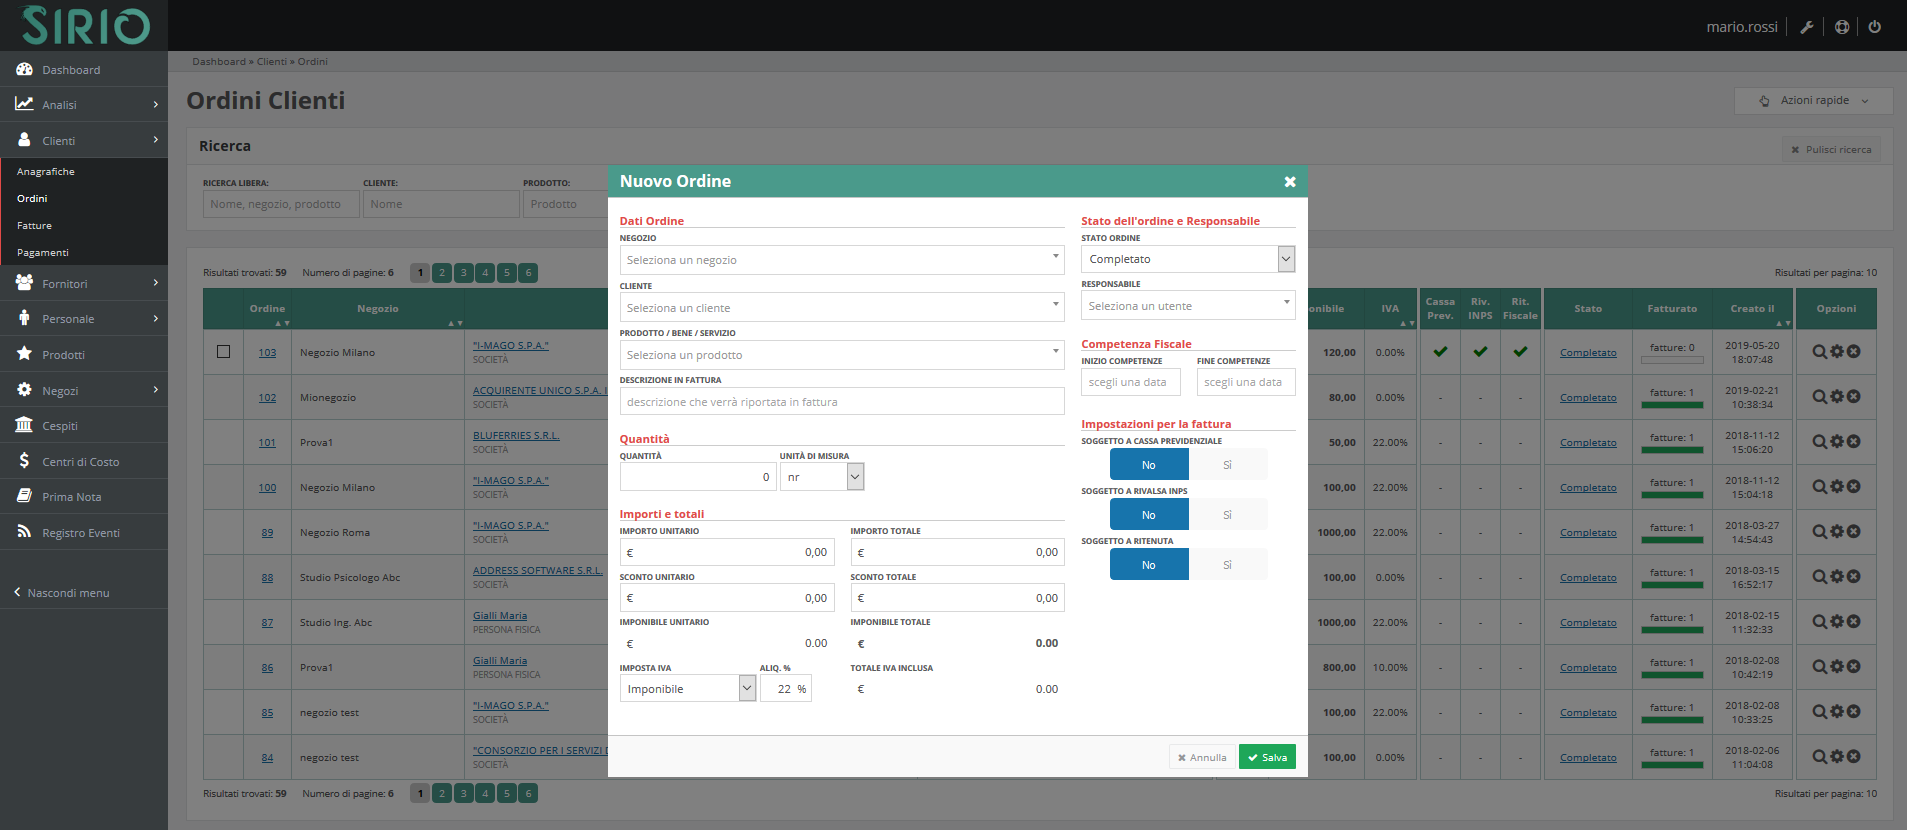1907x830 pixels.
Task: Open the Seleziona un negozio dropdown
Action: point(841,260)
